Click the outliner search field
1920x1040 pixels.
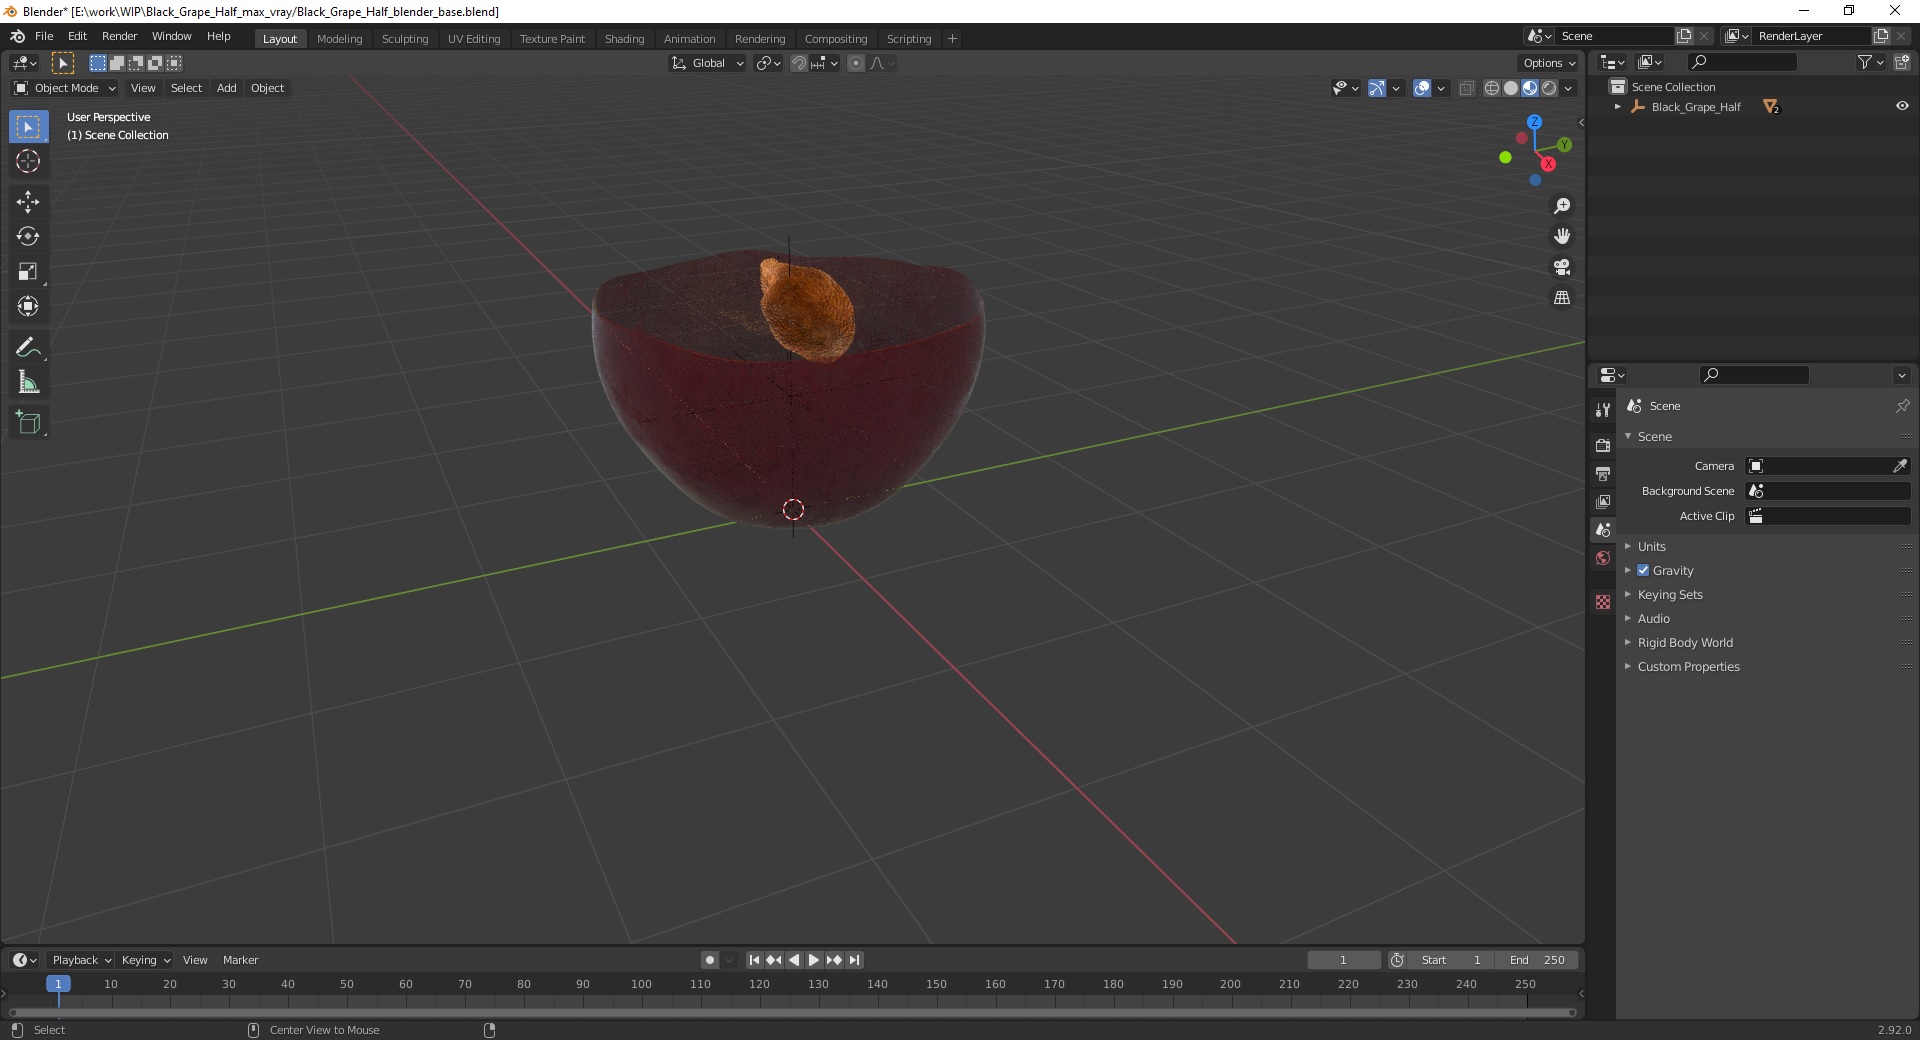coord(1741,62)
